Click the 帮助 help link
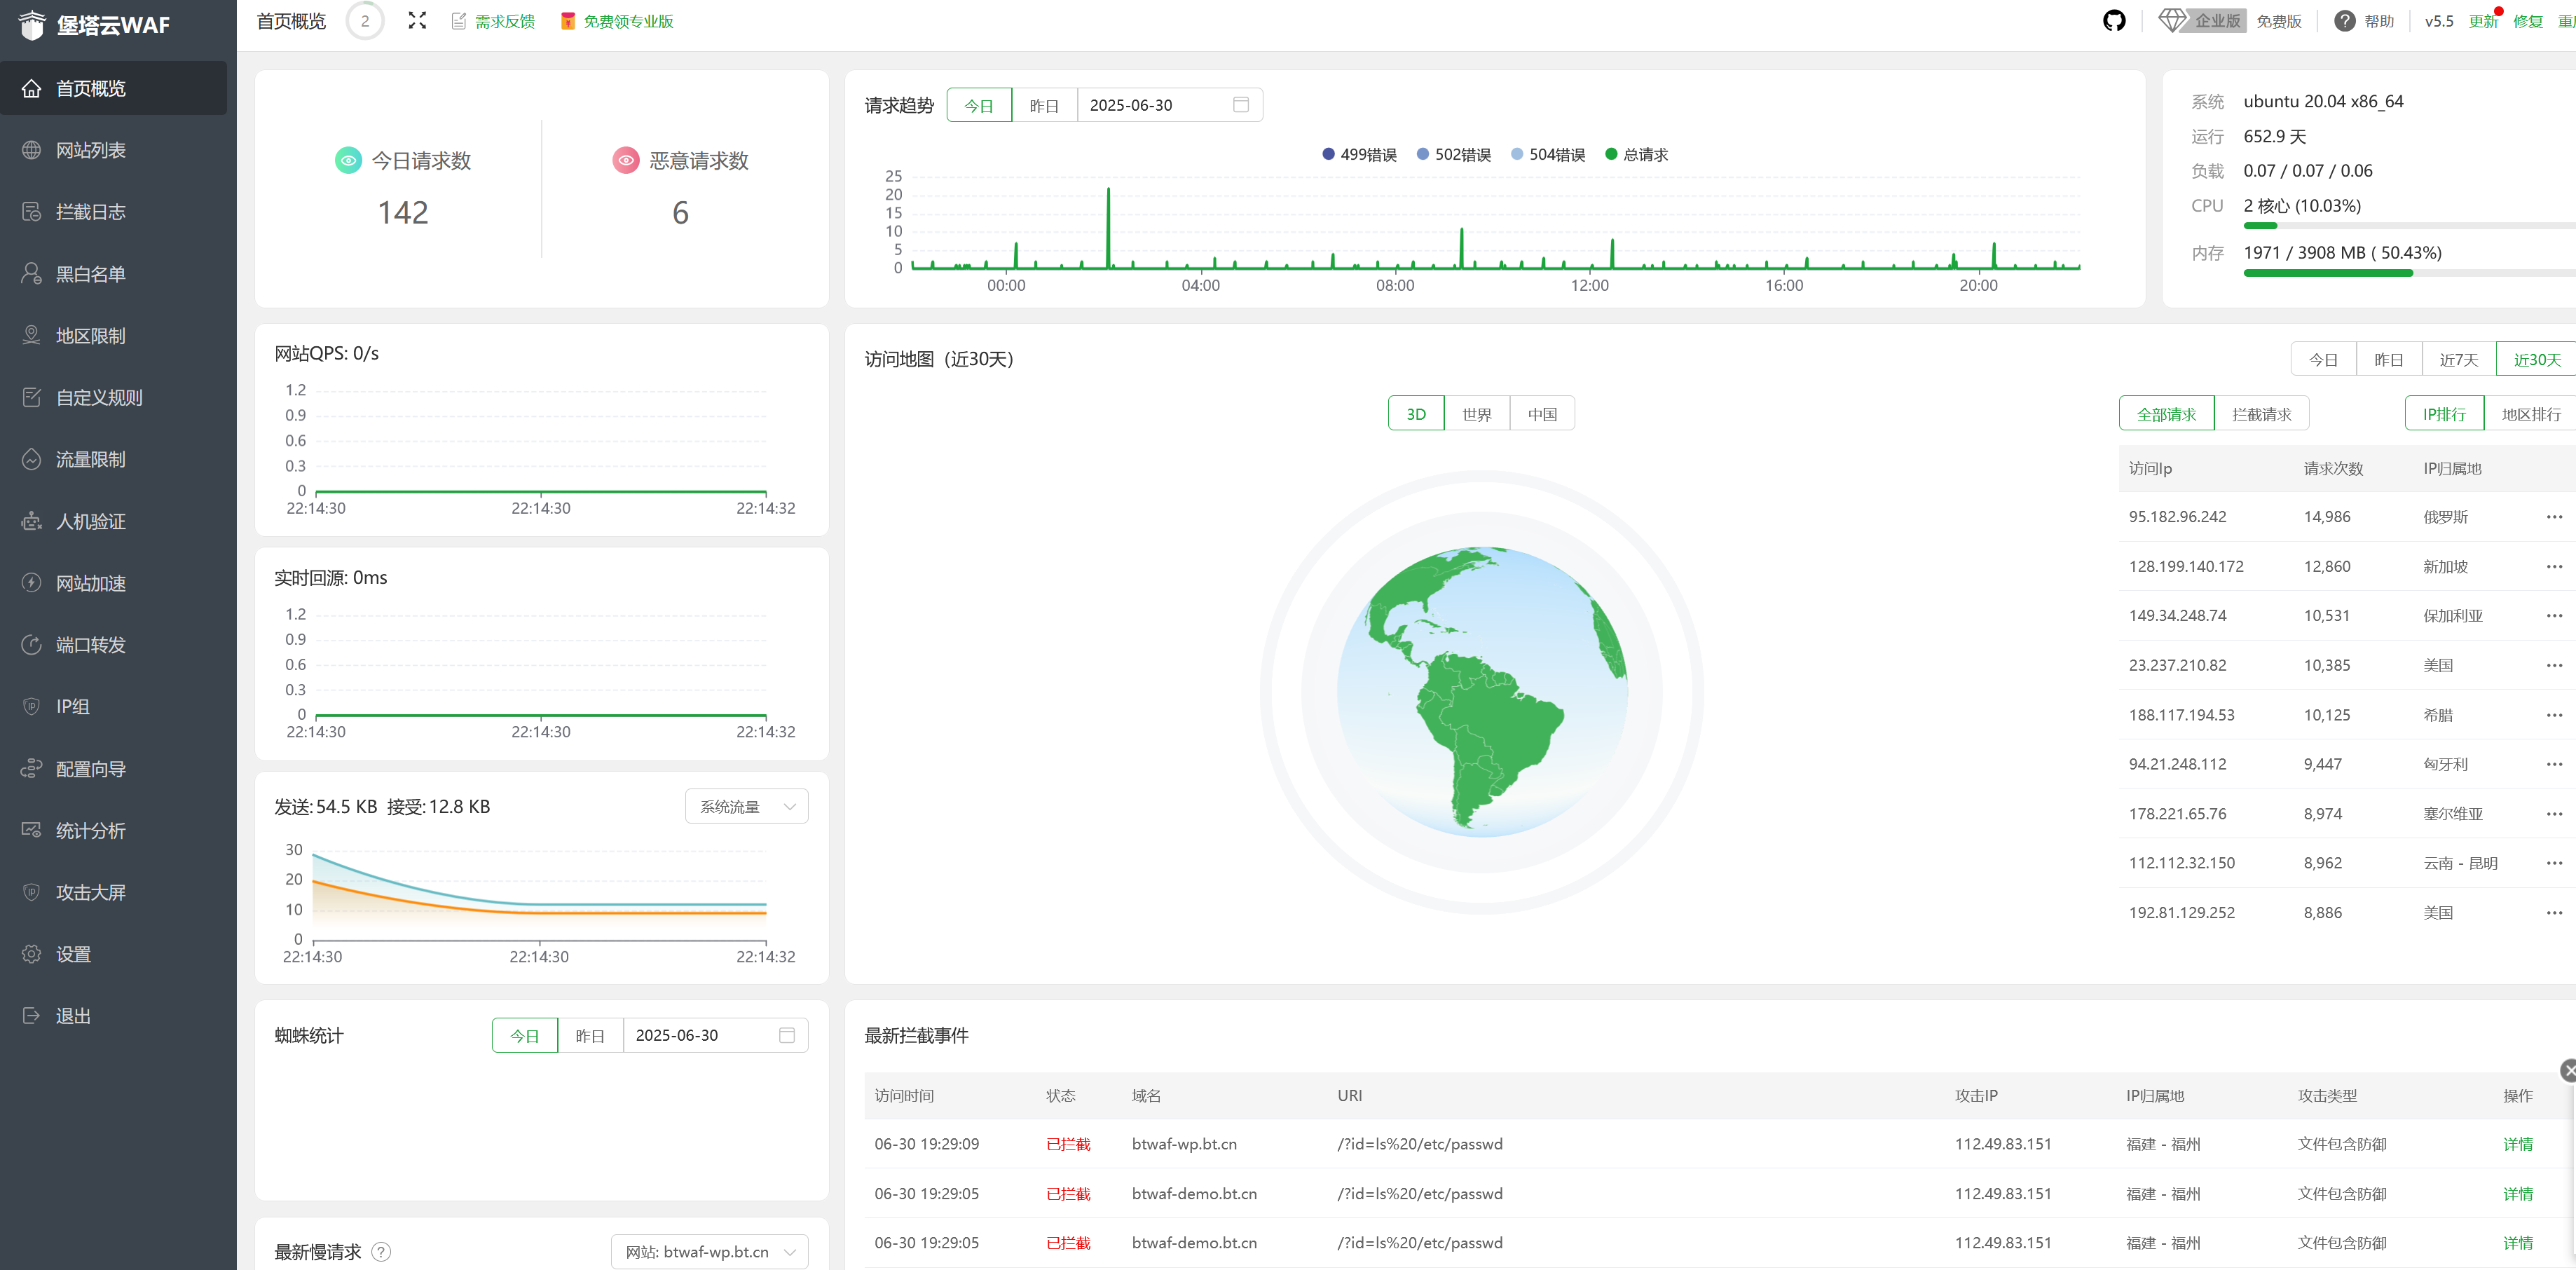The width and height of the screenshot is (2576, 1270). click(2379, 21)
